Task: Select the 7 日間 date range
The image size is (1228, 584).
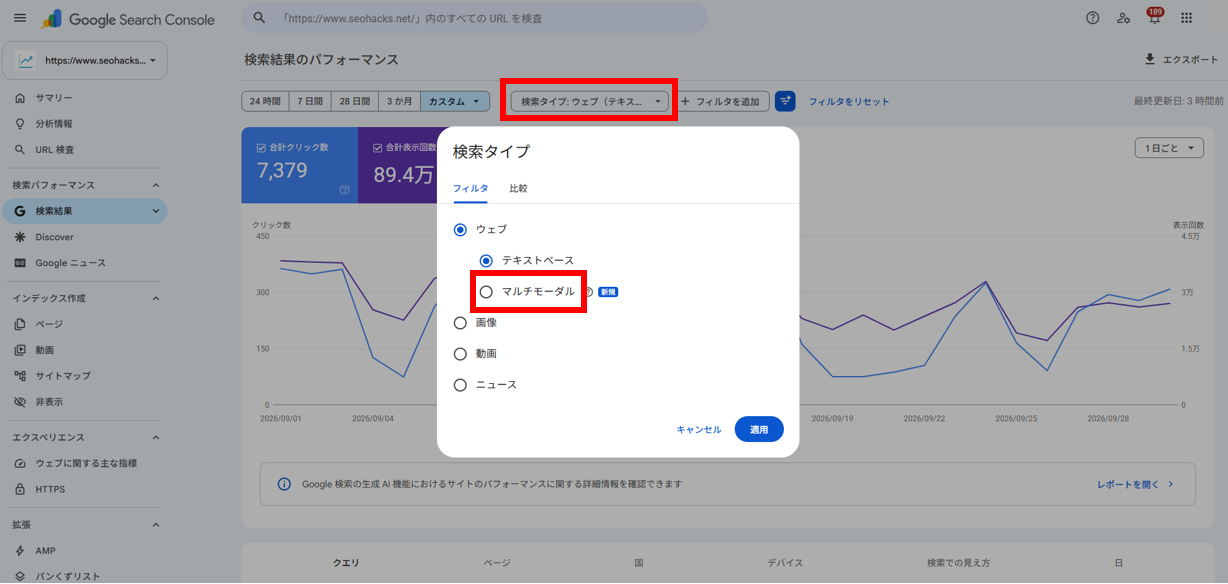Action: click(310, 101)
